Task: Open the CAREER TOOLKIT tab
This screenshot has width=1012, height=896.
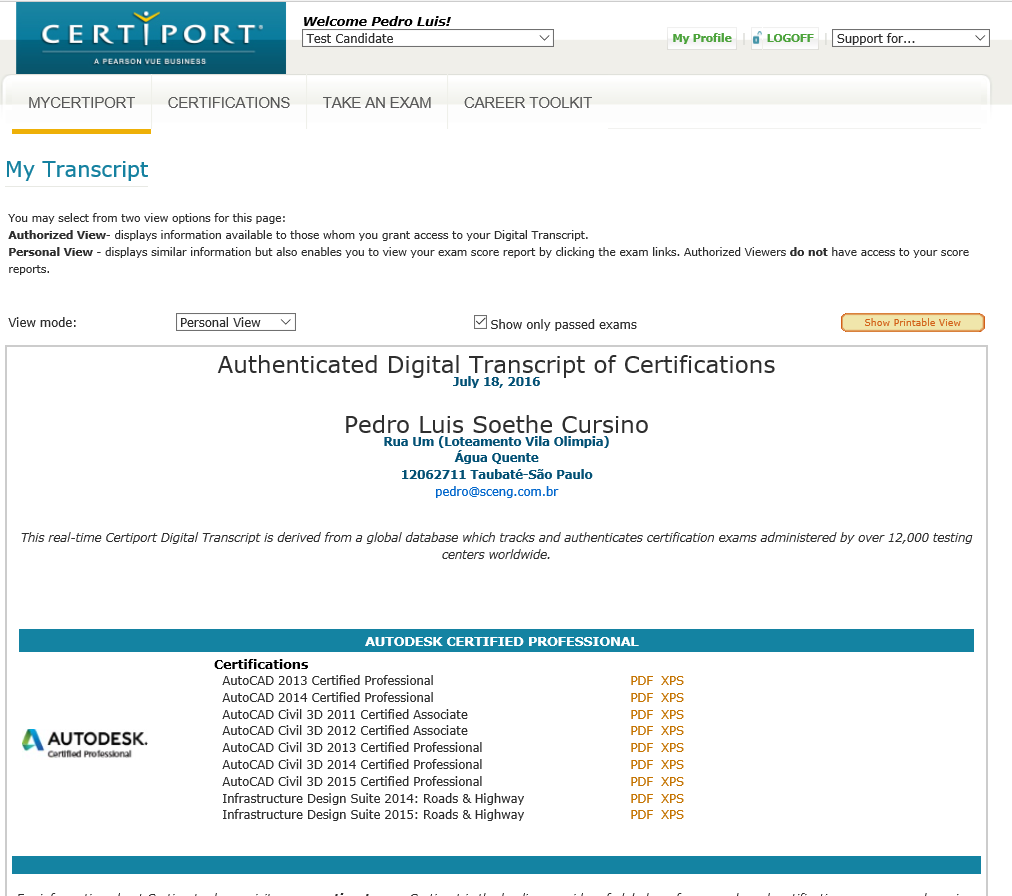Action: [x=528, y=103]
